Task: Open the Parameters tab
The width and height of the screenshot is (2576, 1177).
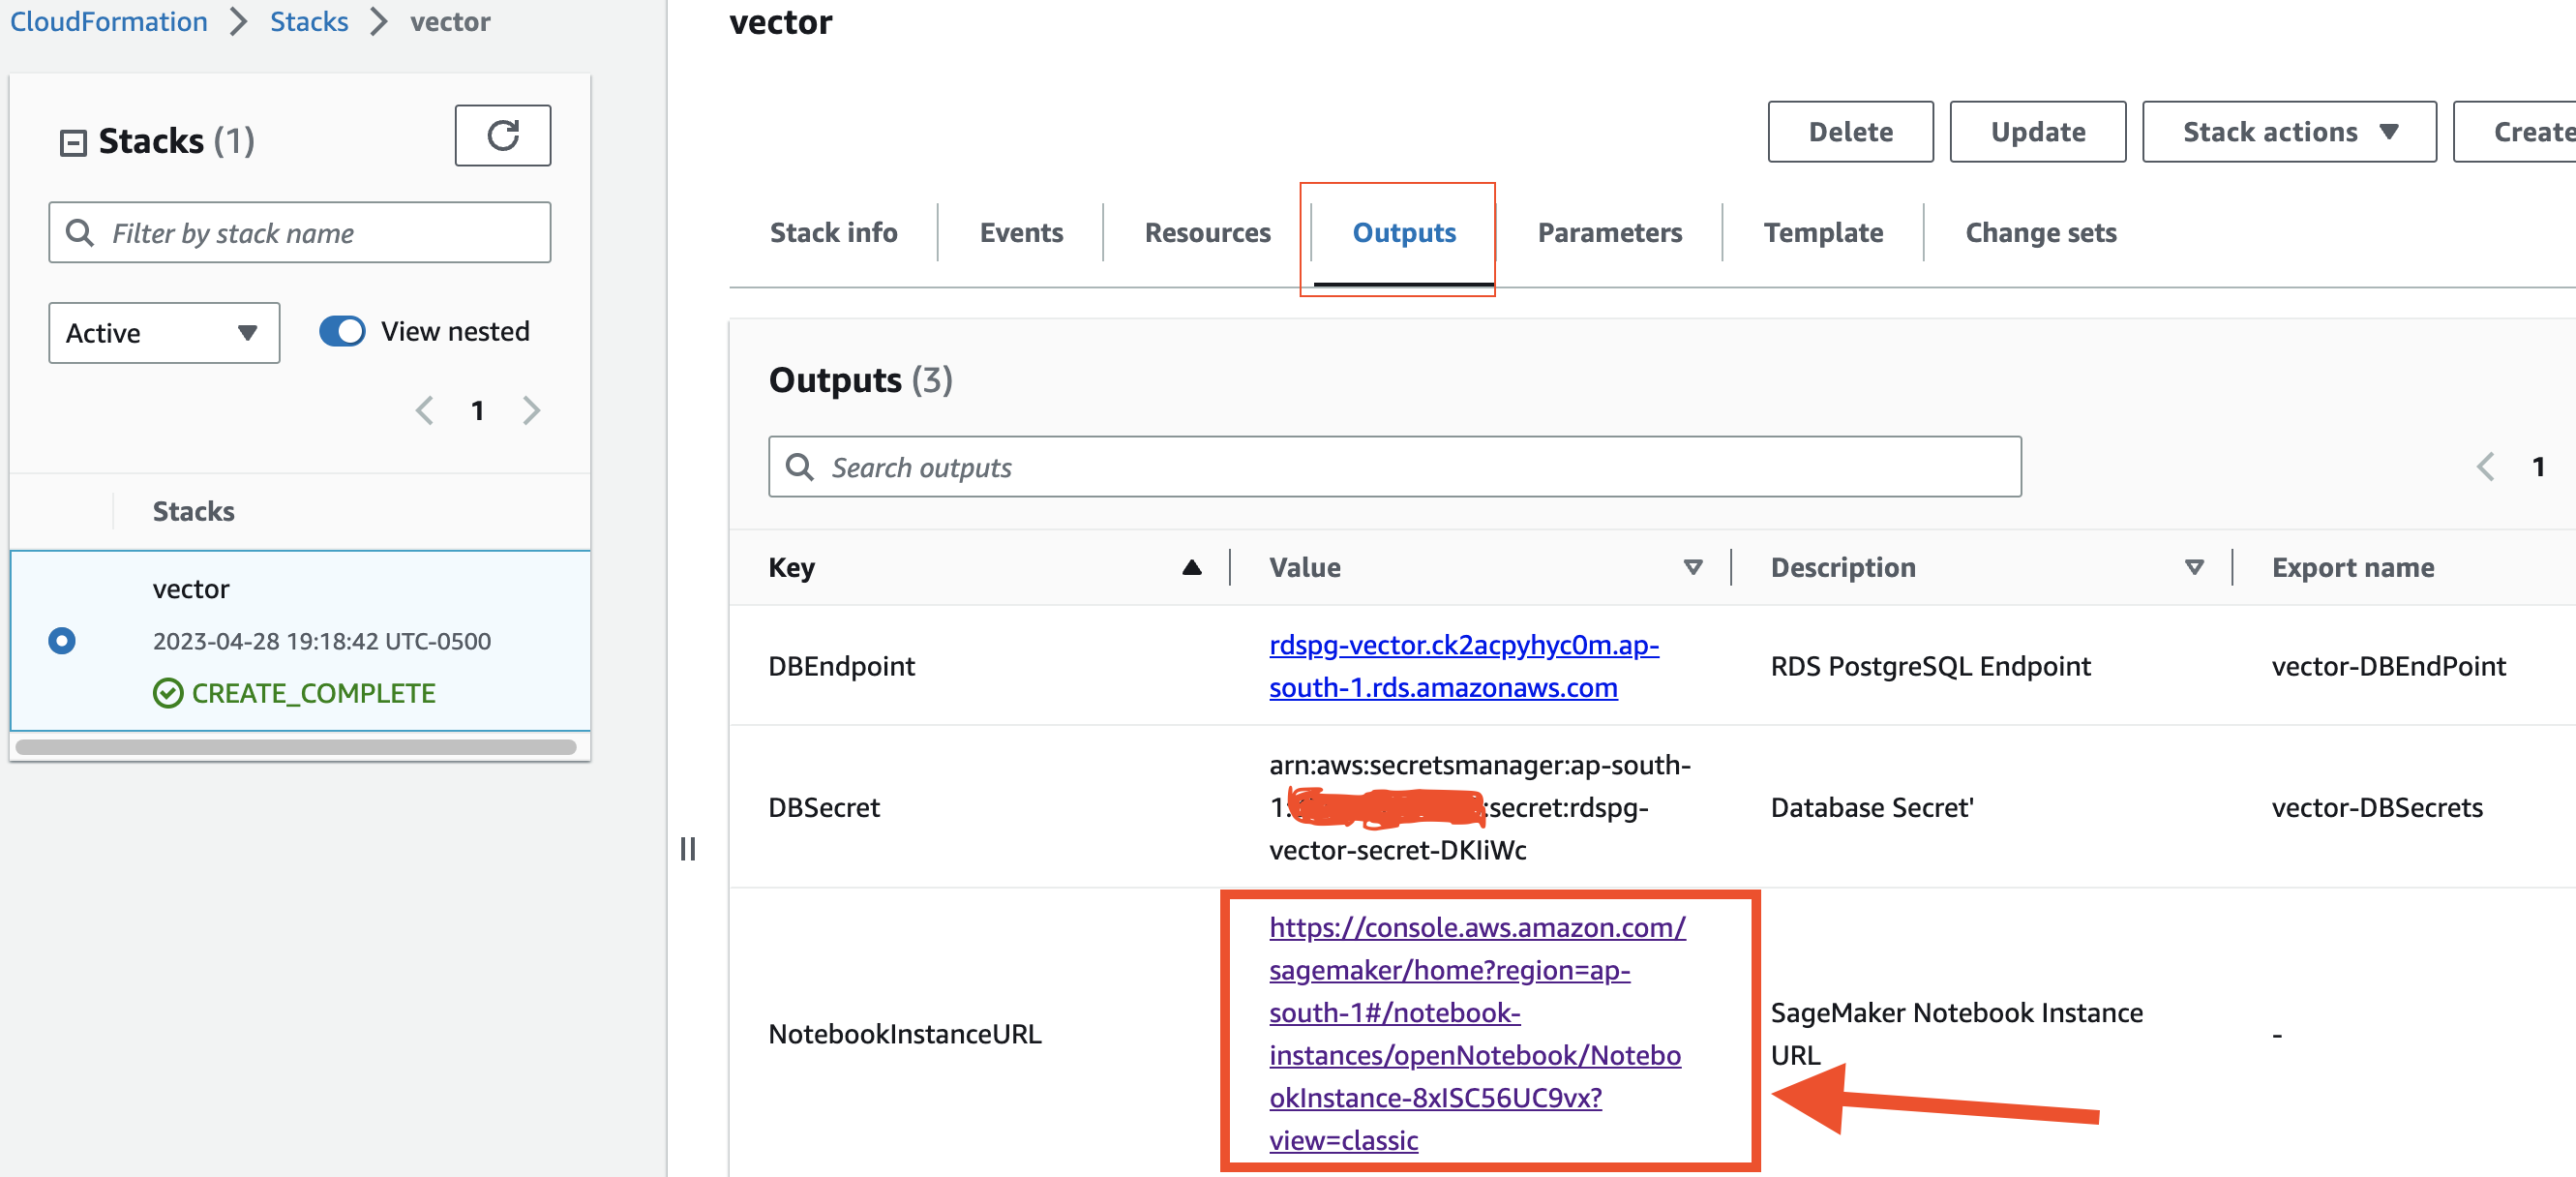Action: pyautogui.click(x=1609, y=233)
